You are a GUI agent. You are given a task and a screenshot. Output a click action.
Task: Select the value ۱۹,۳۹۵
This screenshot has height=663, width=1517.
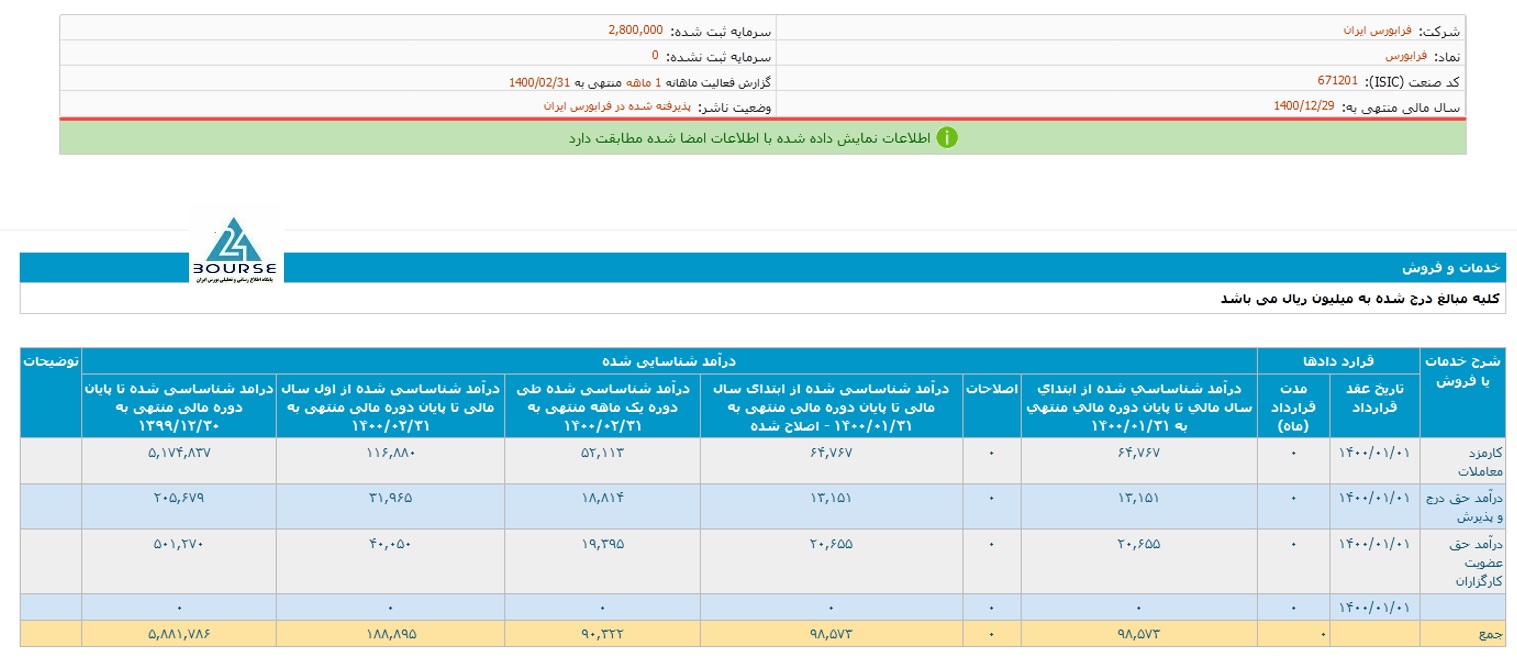[602, 544]
